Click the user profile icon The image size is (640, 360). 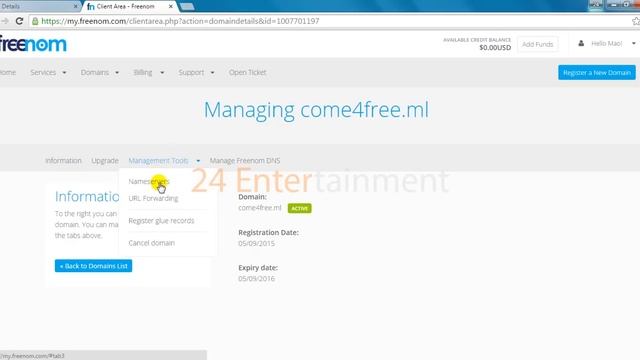pos(581,43)
